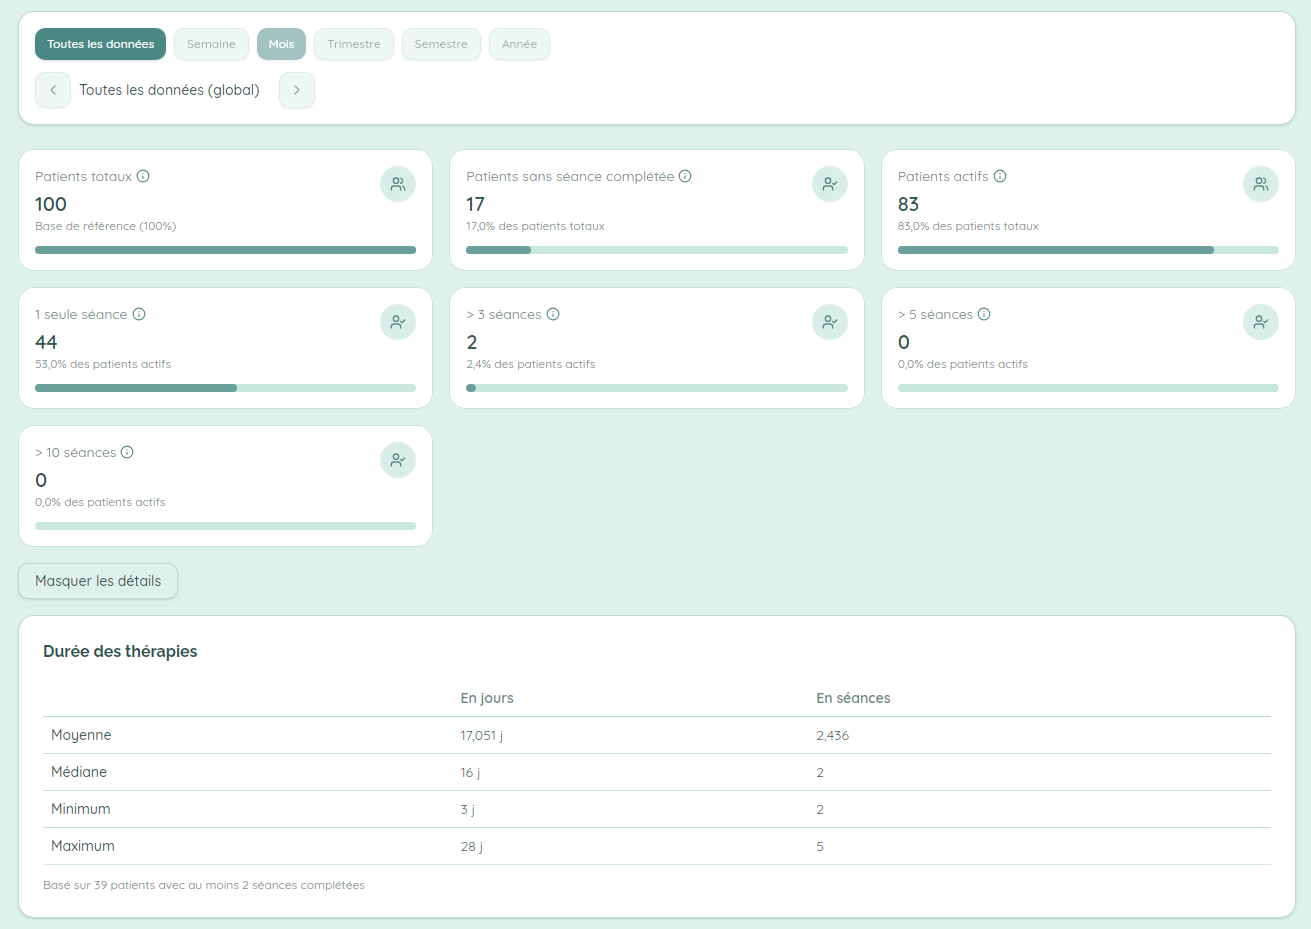Choose the Trimestre period filter
The height and width of the screenshot is (929, 1311).
[354, 44]
